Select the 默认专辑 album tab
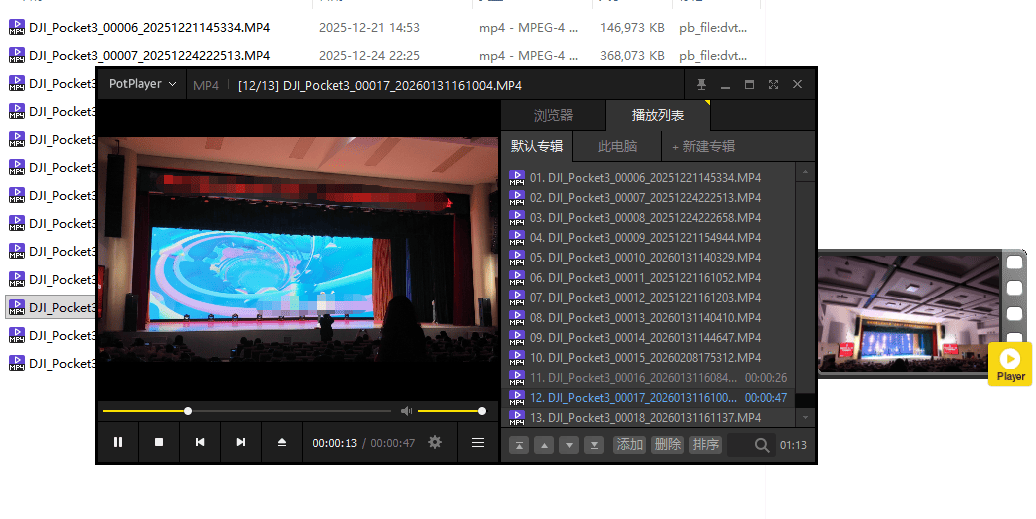The image size is (1036, 519). [536, 146]
